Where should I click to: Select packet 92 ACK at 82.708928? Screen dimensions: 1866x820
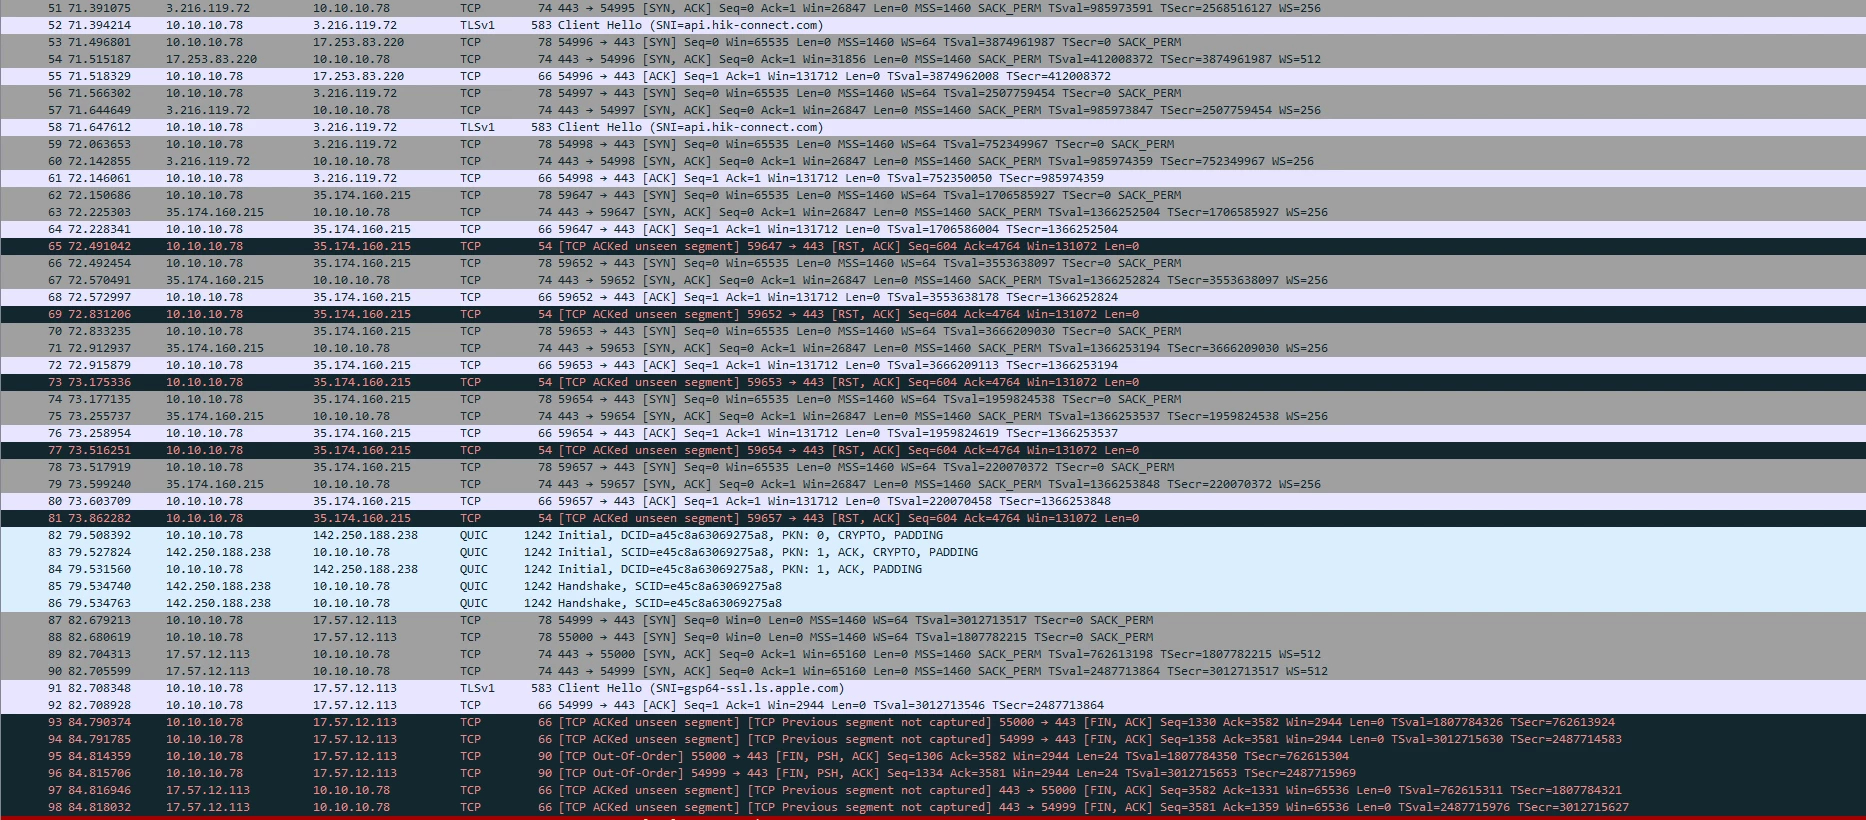(933, 705)
